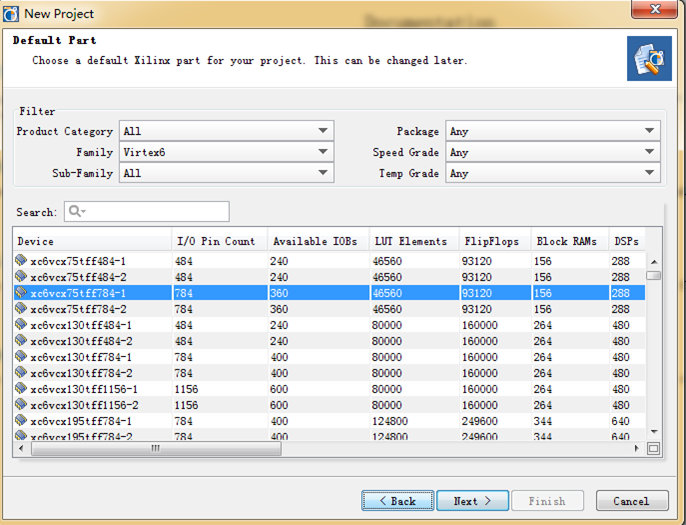Select device xc6vcx75tff484-1
686x525 pixels.
(x=329, y=261)
